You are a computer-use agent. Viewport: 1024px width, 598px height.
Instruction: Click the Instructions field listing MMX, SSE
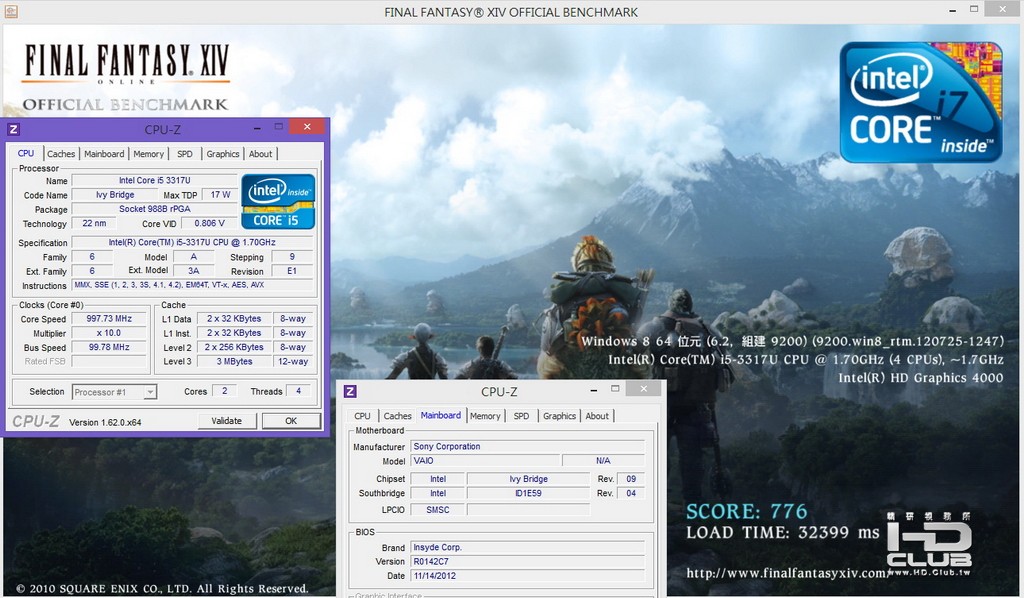click(x=192, y=285)
